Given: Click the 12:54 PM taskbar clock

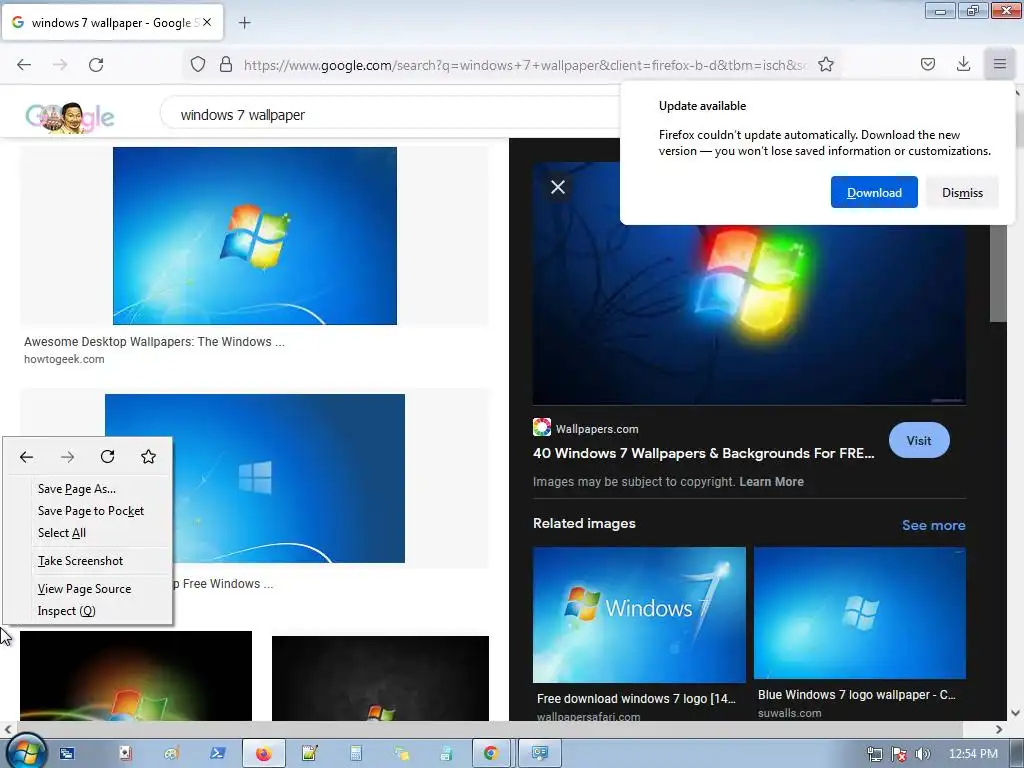Looking at the screenshot, I should click(x=973, y=754).
